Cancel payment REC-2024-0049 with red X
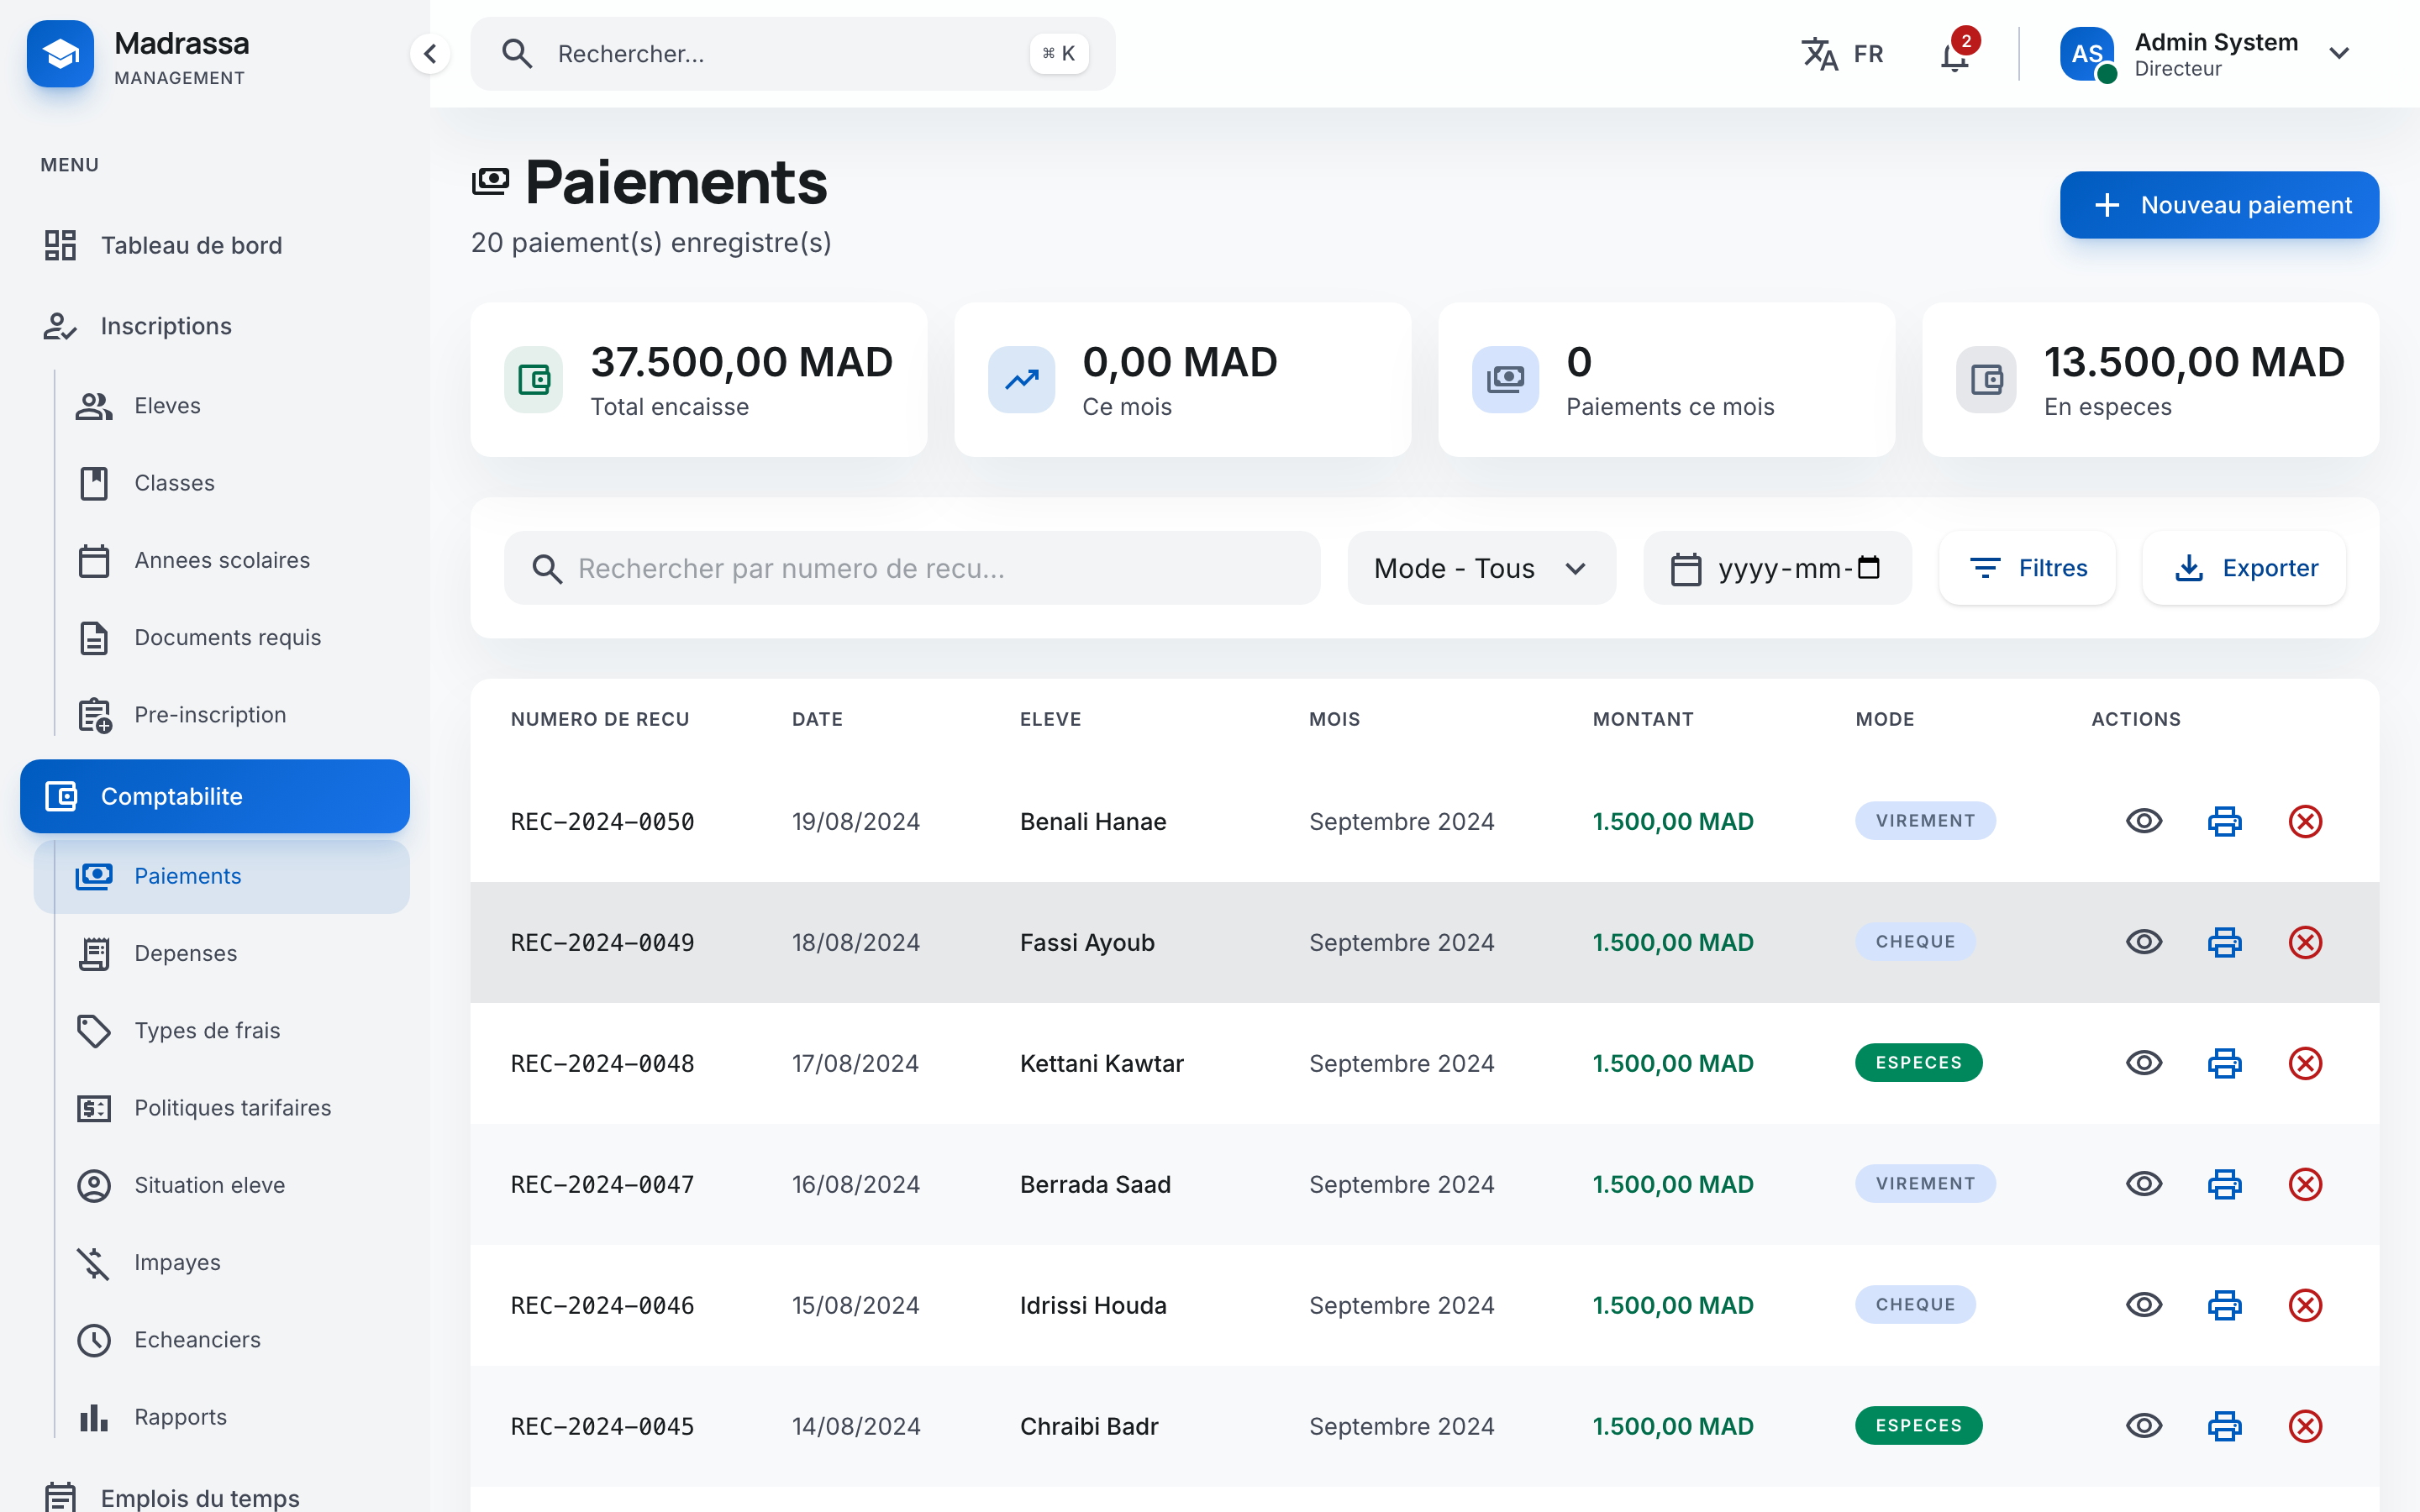2420x1512 pixels. [2304, 942]
